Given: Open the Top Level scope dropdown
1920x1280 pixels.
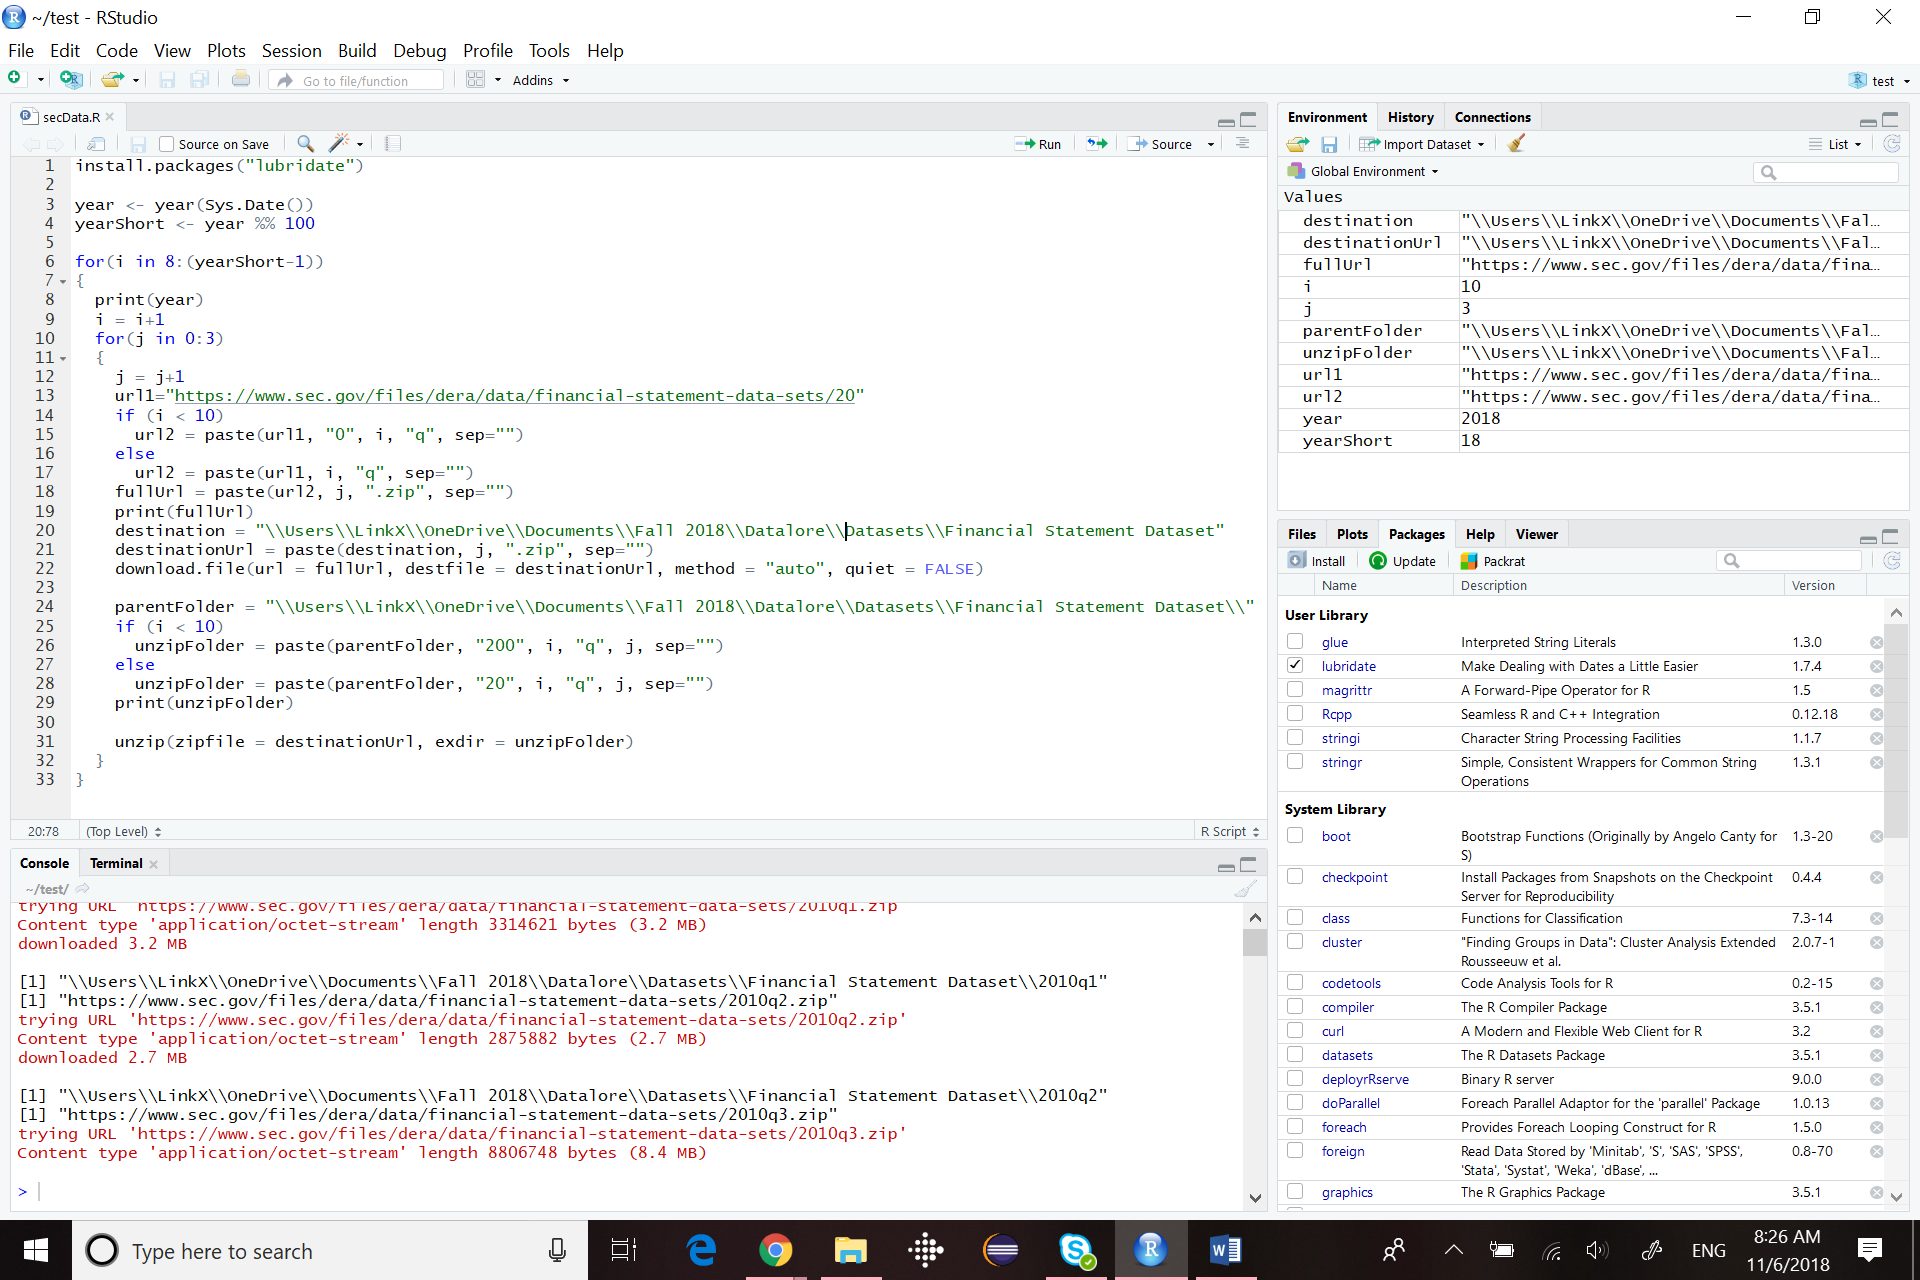Looking at the screenshot, I should 124,832.
